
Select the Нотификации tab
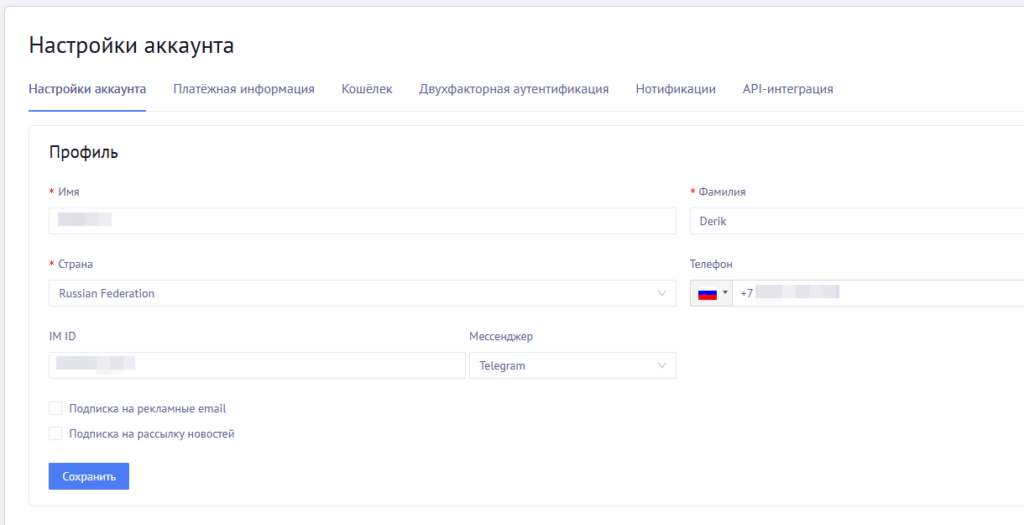(x=675, y=89)
